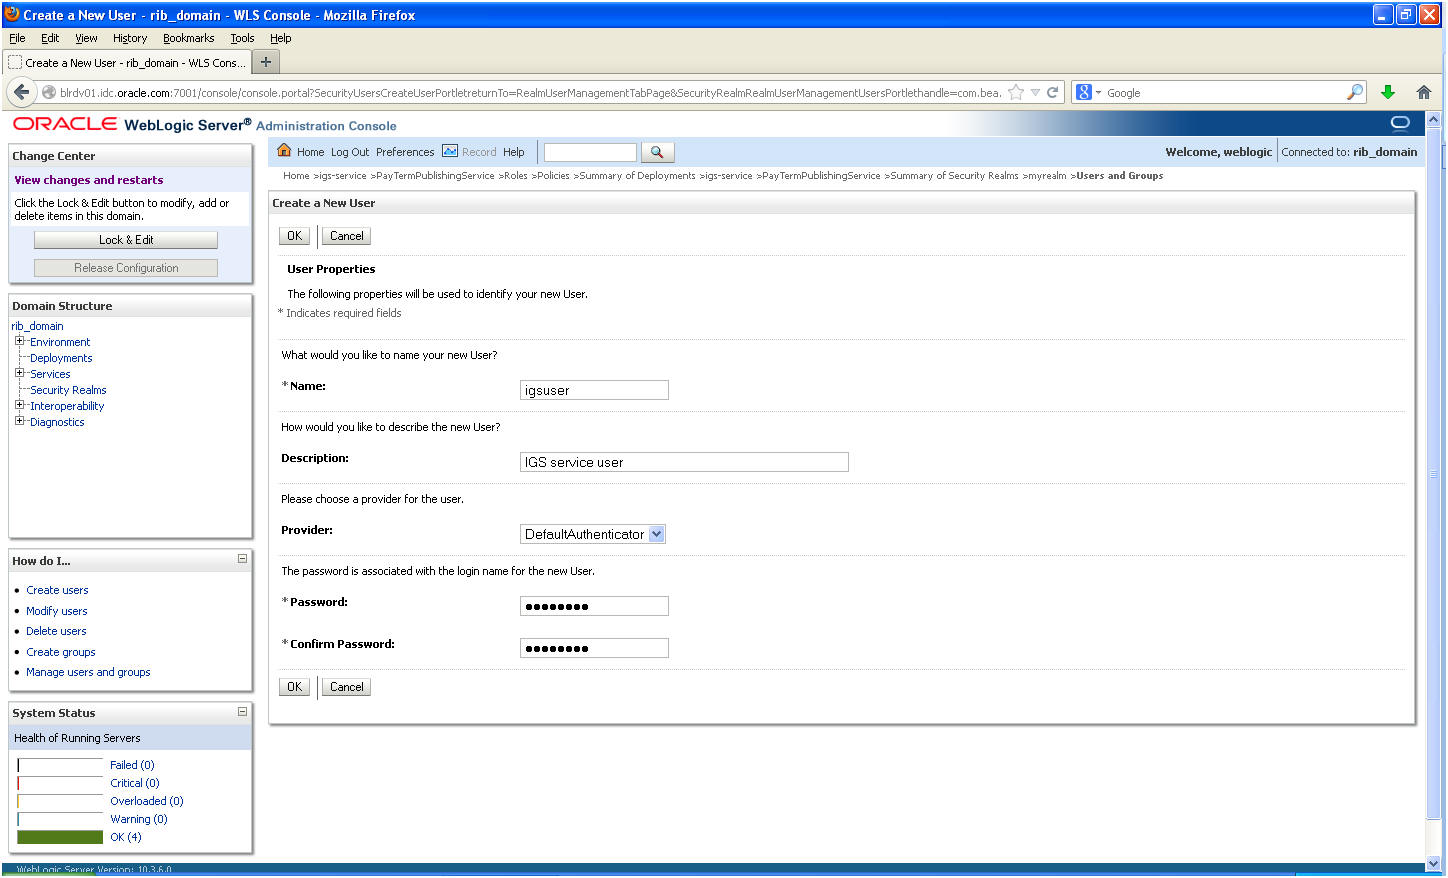1448x878 pixels.
Task: Expand the Environment tree node
Action: click(19, 341)
